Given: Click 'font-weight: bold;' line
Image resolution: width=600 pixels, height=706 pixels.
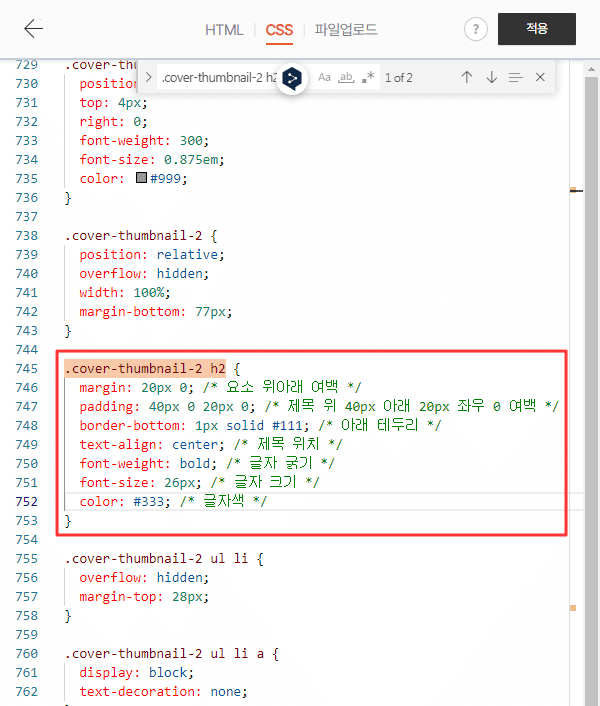Looking at the screenshot, I should point(148,463).
